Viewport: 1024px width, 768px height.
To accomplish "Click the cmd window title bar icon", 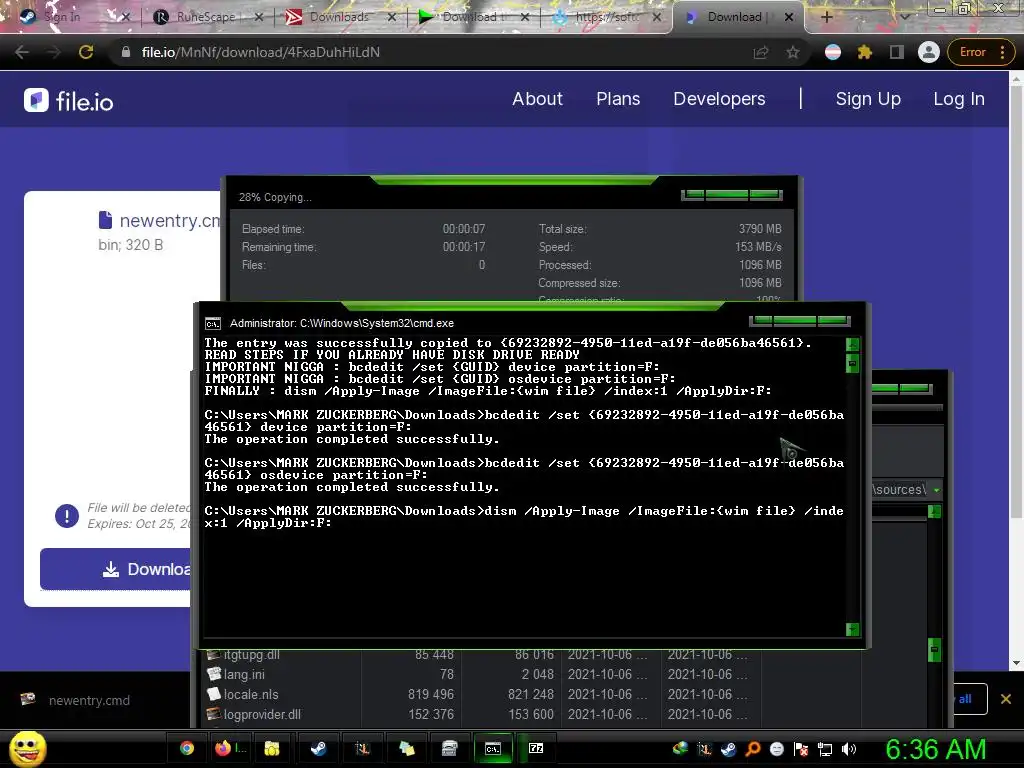I will (x=213, y=323).
